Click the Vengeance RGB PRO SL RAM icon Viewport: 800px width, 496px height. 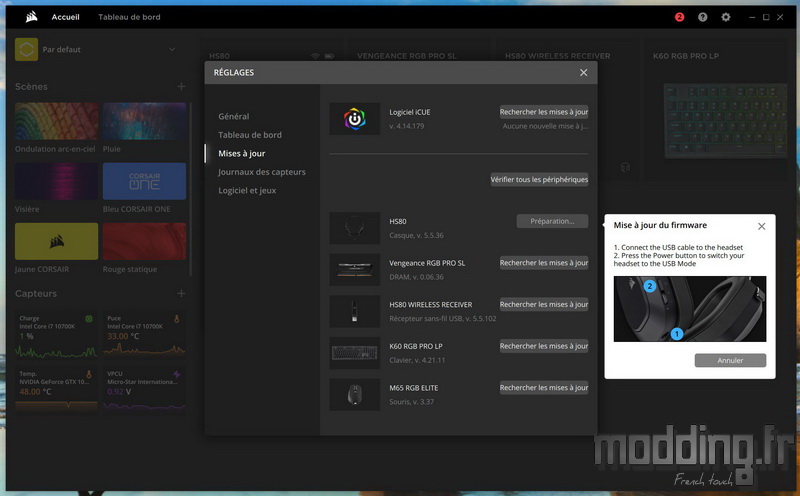point(355,269)
